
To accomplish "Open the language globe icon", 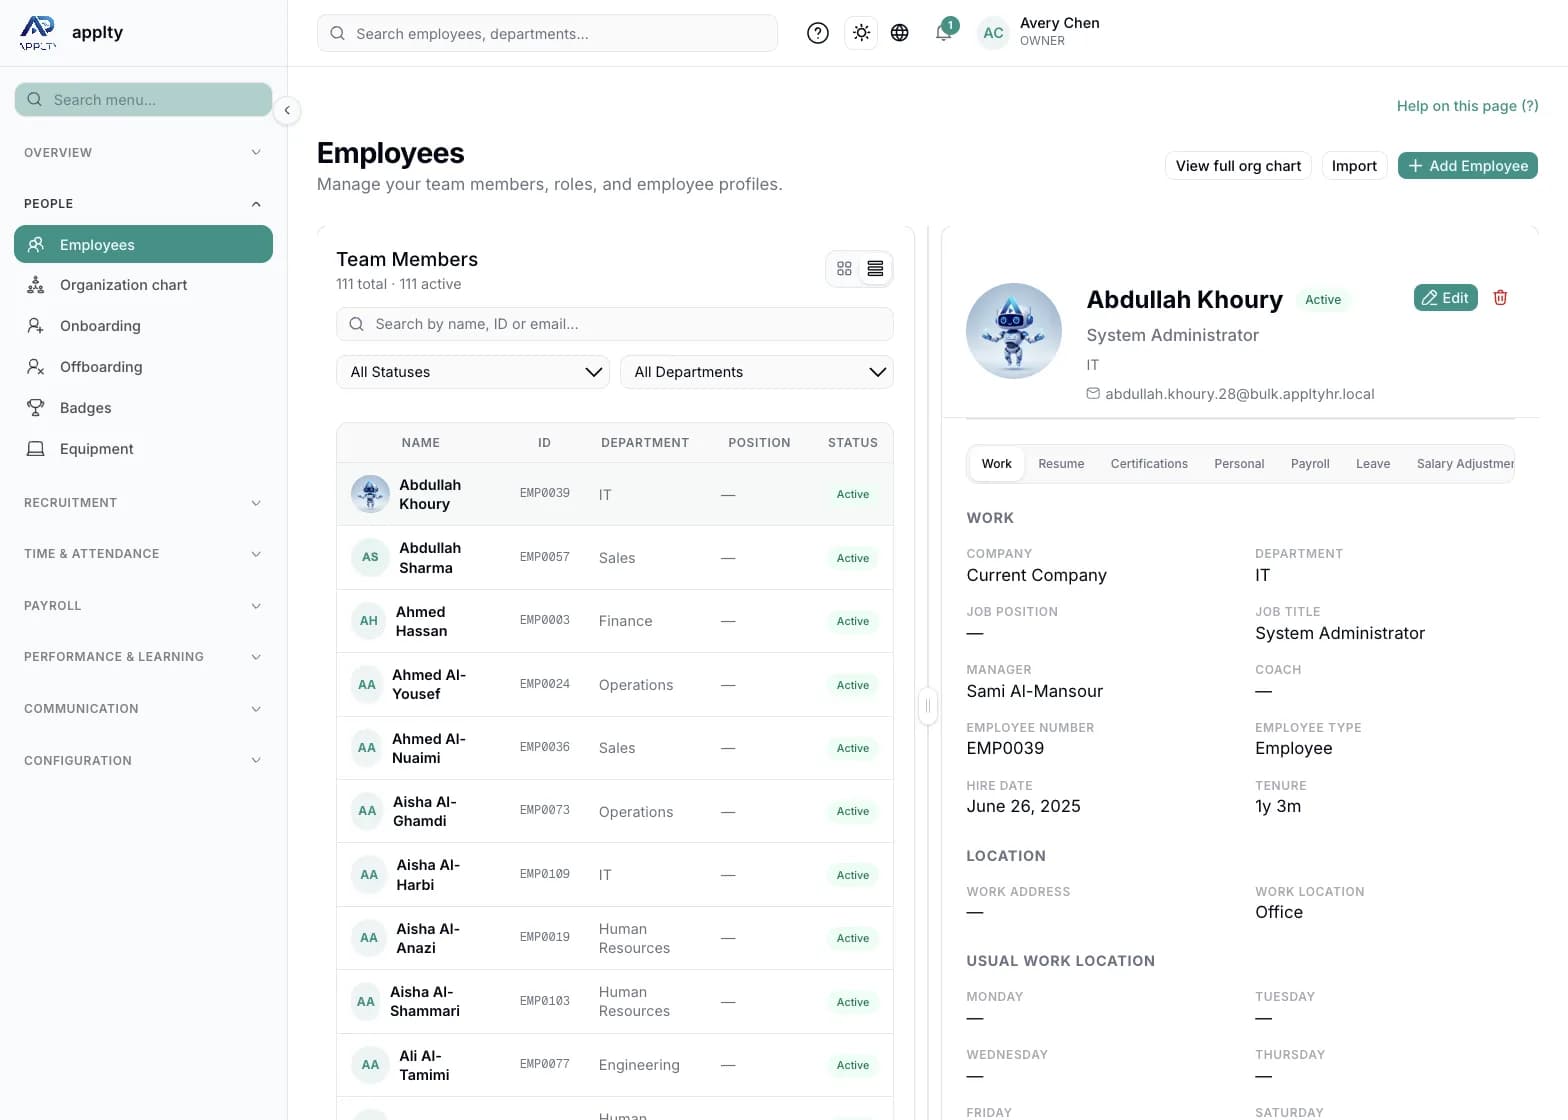I will coord(900,33).
